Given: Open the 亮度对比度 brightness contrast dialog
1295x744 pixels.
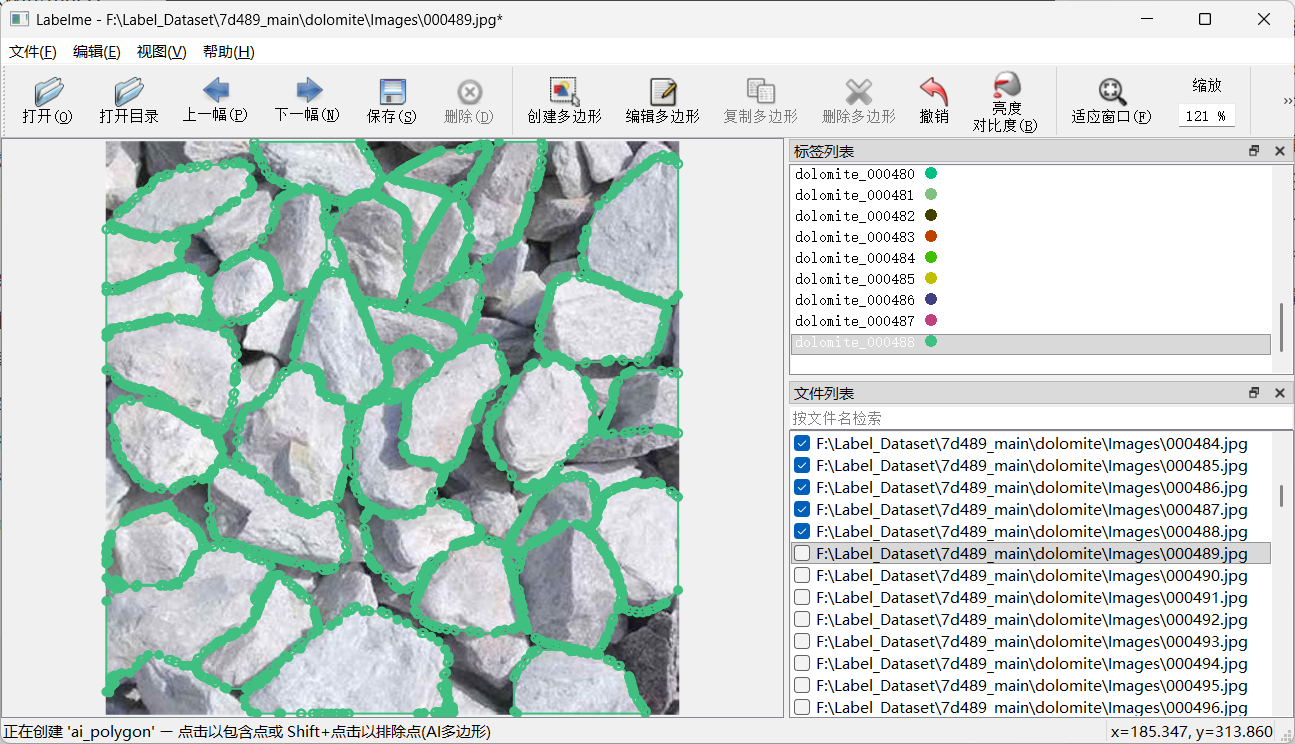Looking at the screenshot, I should click(x=1007, y=100).
